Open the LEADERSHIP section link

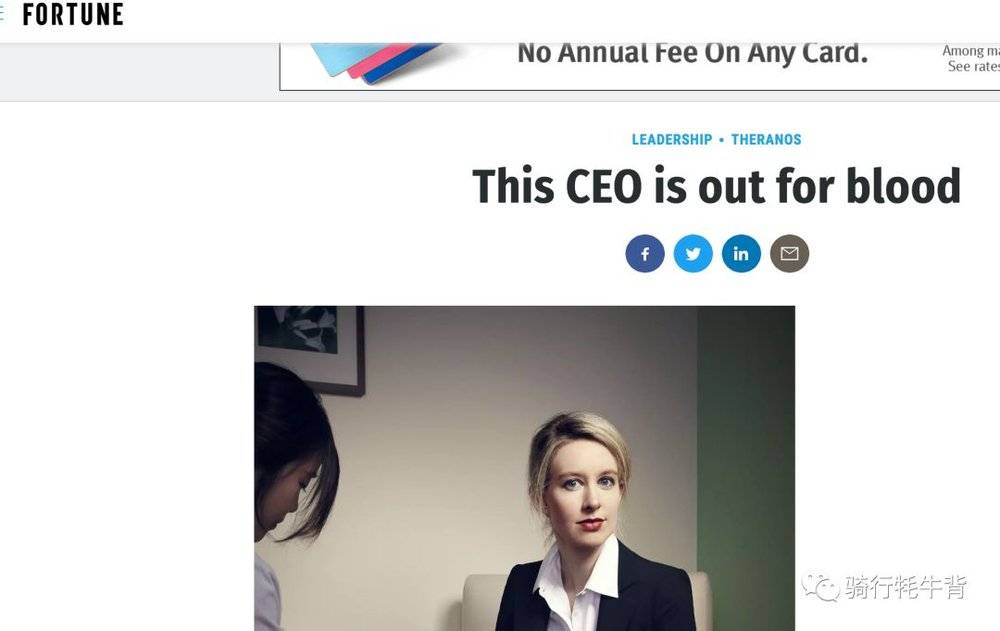(672, 140)
